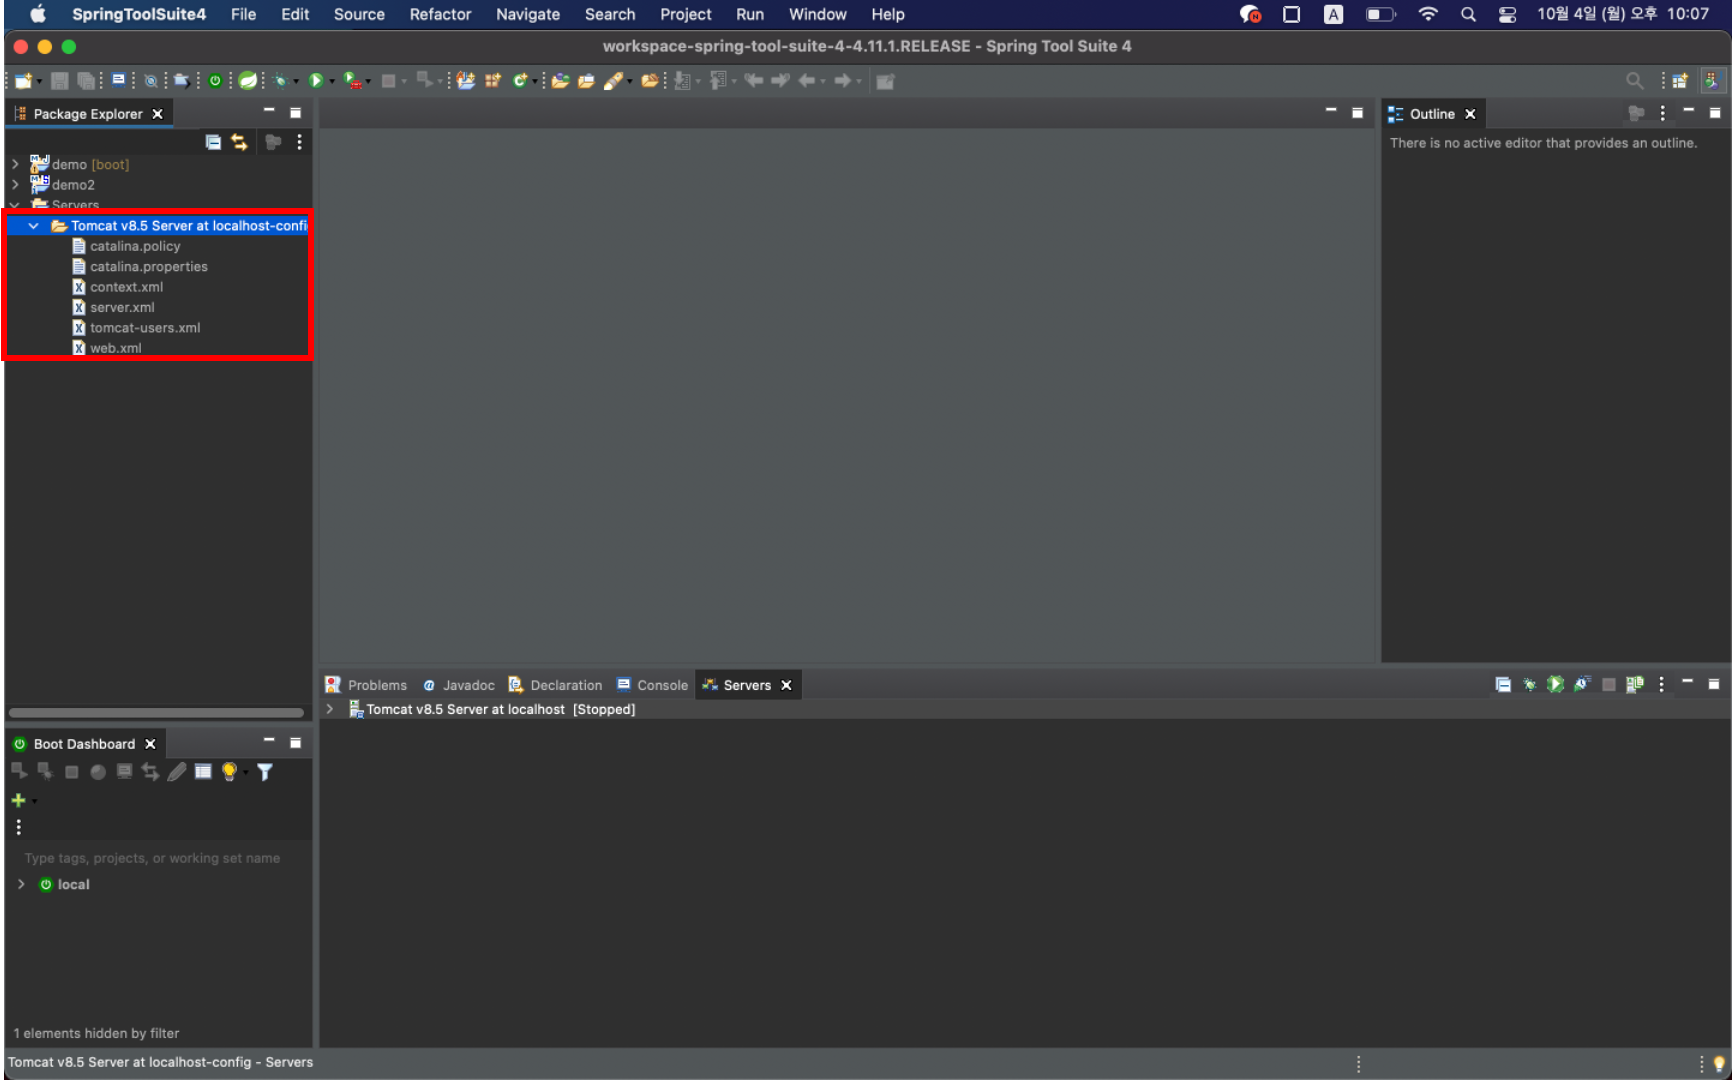Click the New file toolbar icon
Screen dimensions: 1732x1080
(22, 81)
